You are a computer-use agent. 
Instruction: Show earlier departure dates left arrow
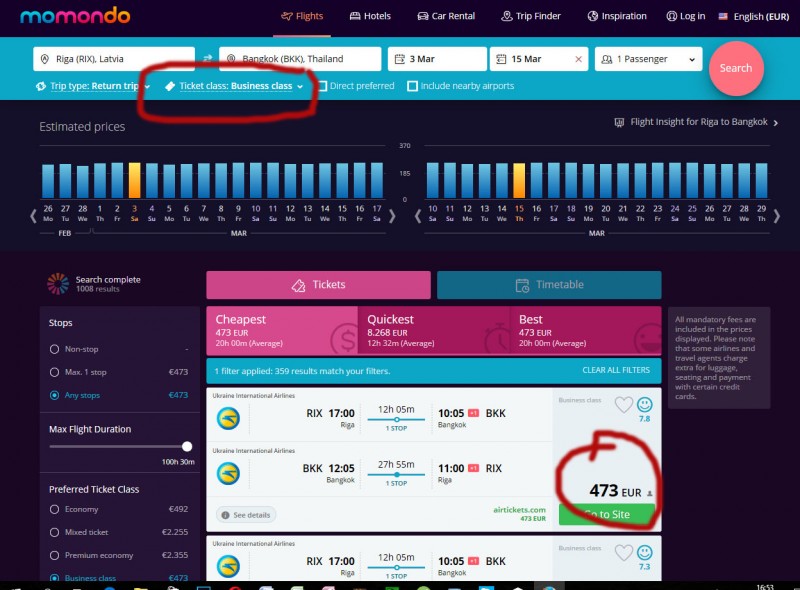[x=33, y=216]
